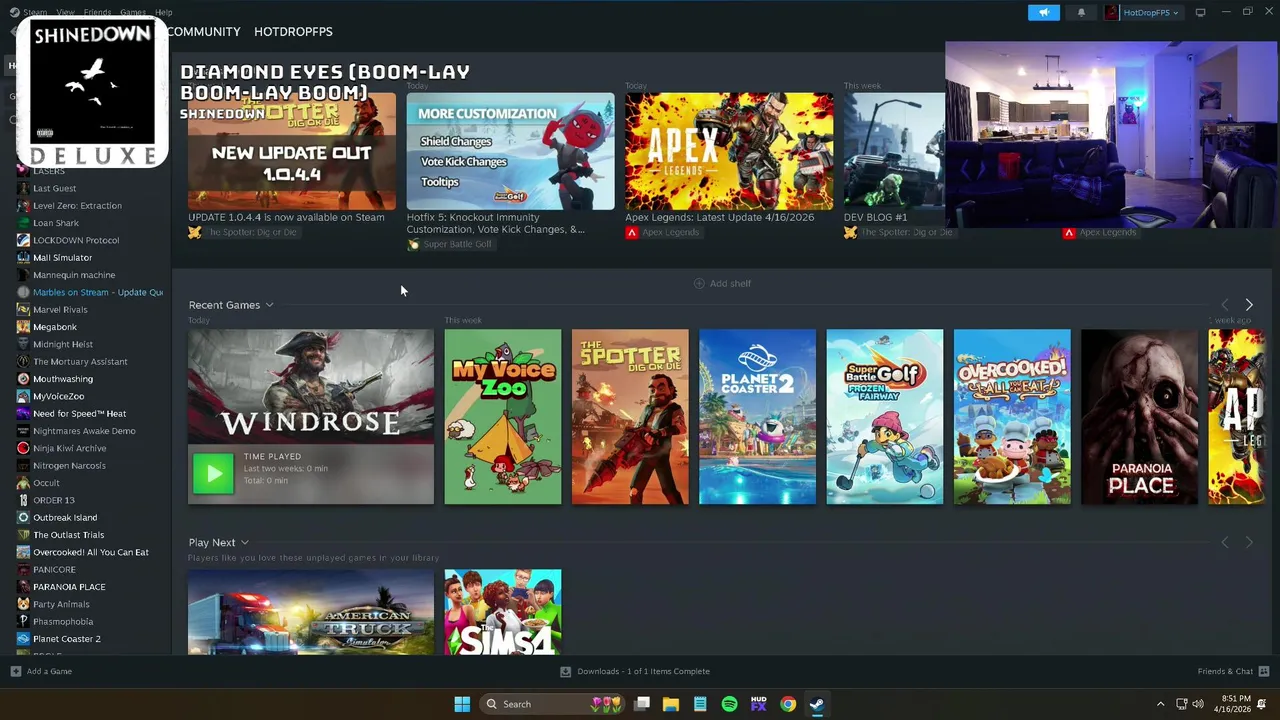Click the Add a Game plus icon
This screenshot has height=720, width=1280.
pyautogui.click(x=15, y=671)
